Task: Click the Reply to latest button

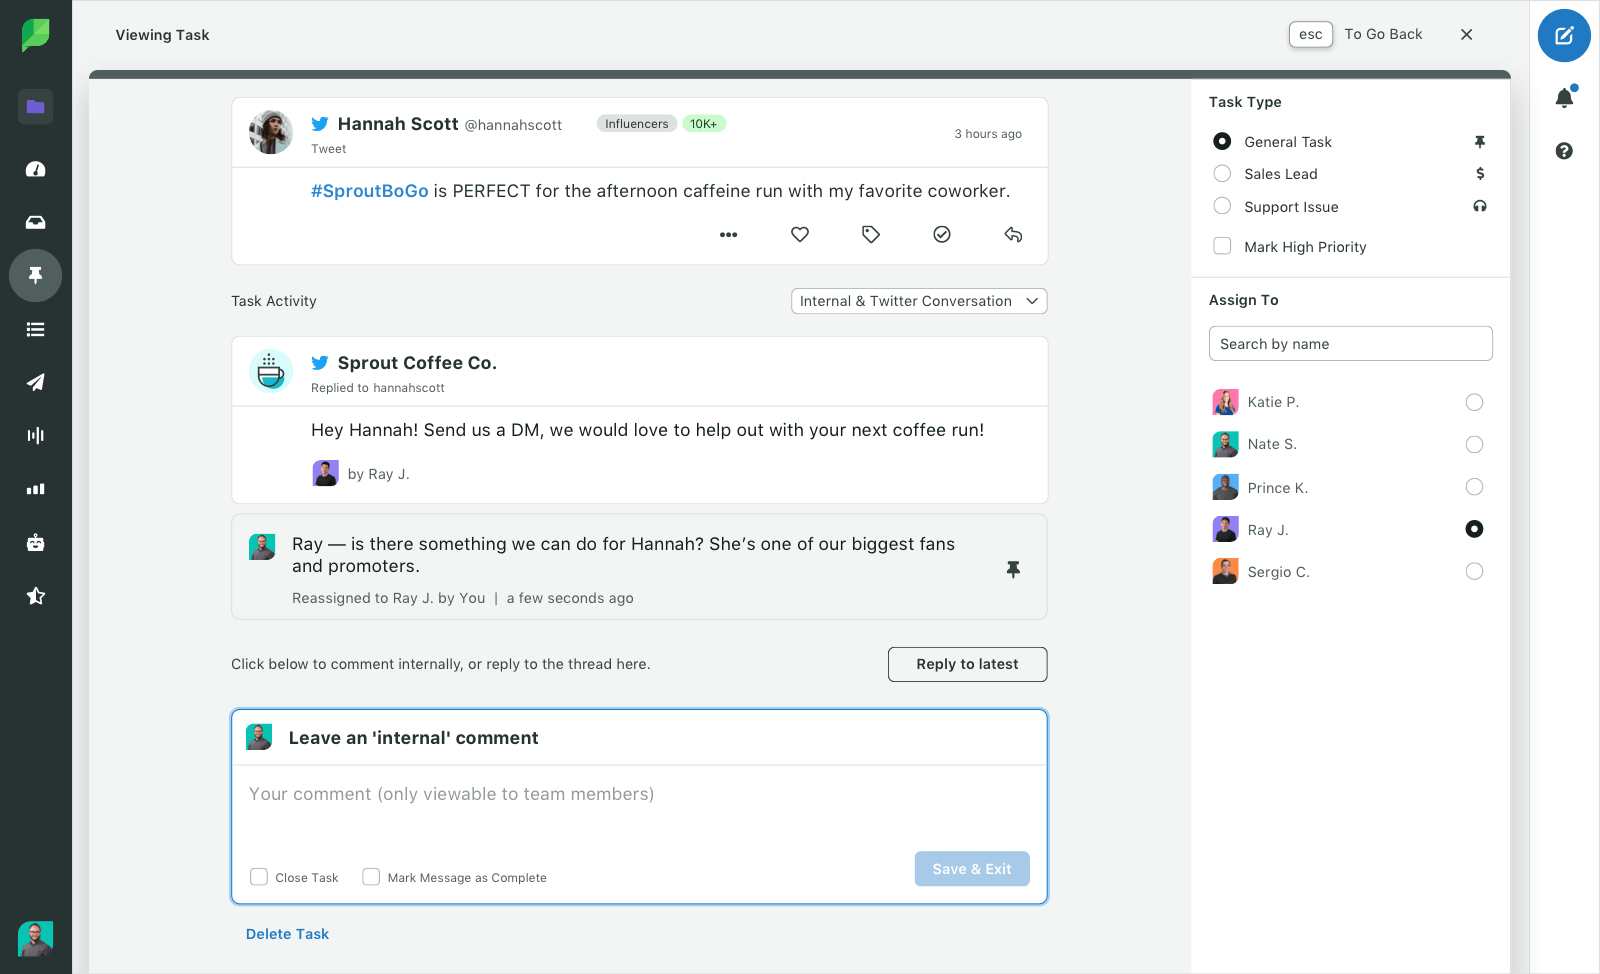Action: [966, 664]
